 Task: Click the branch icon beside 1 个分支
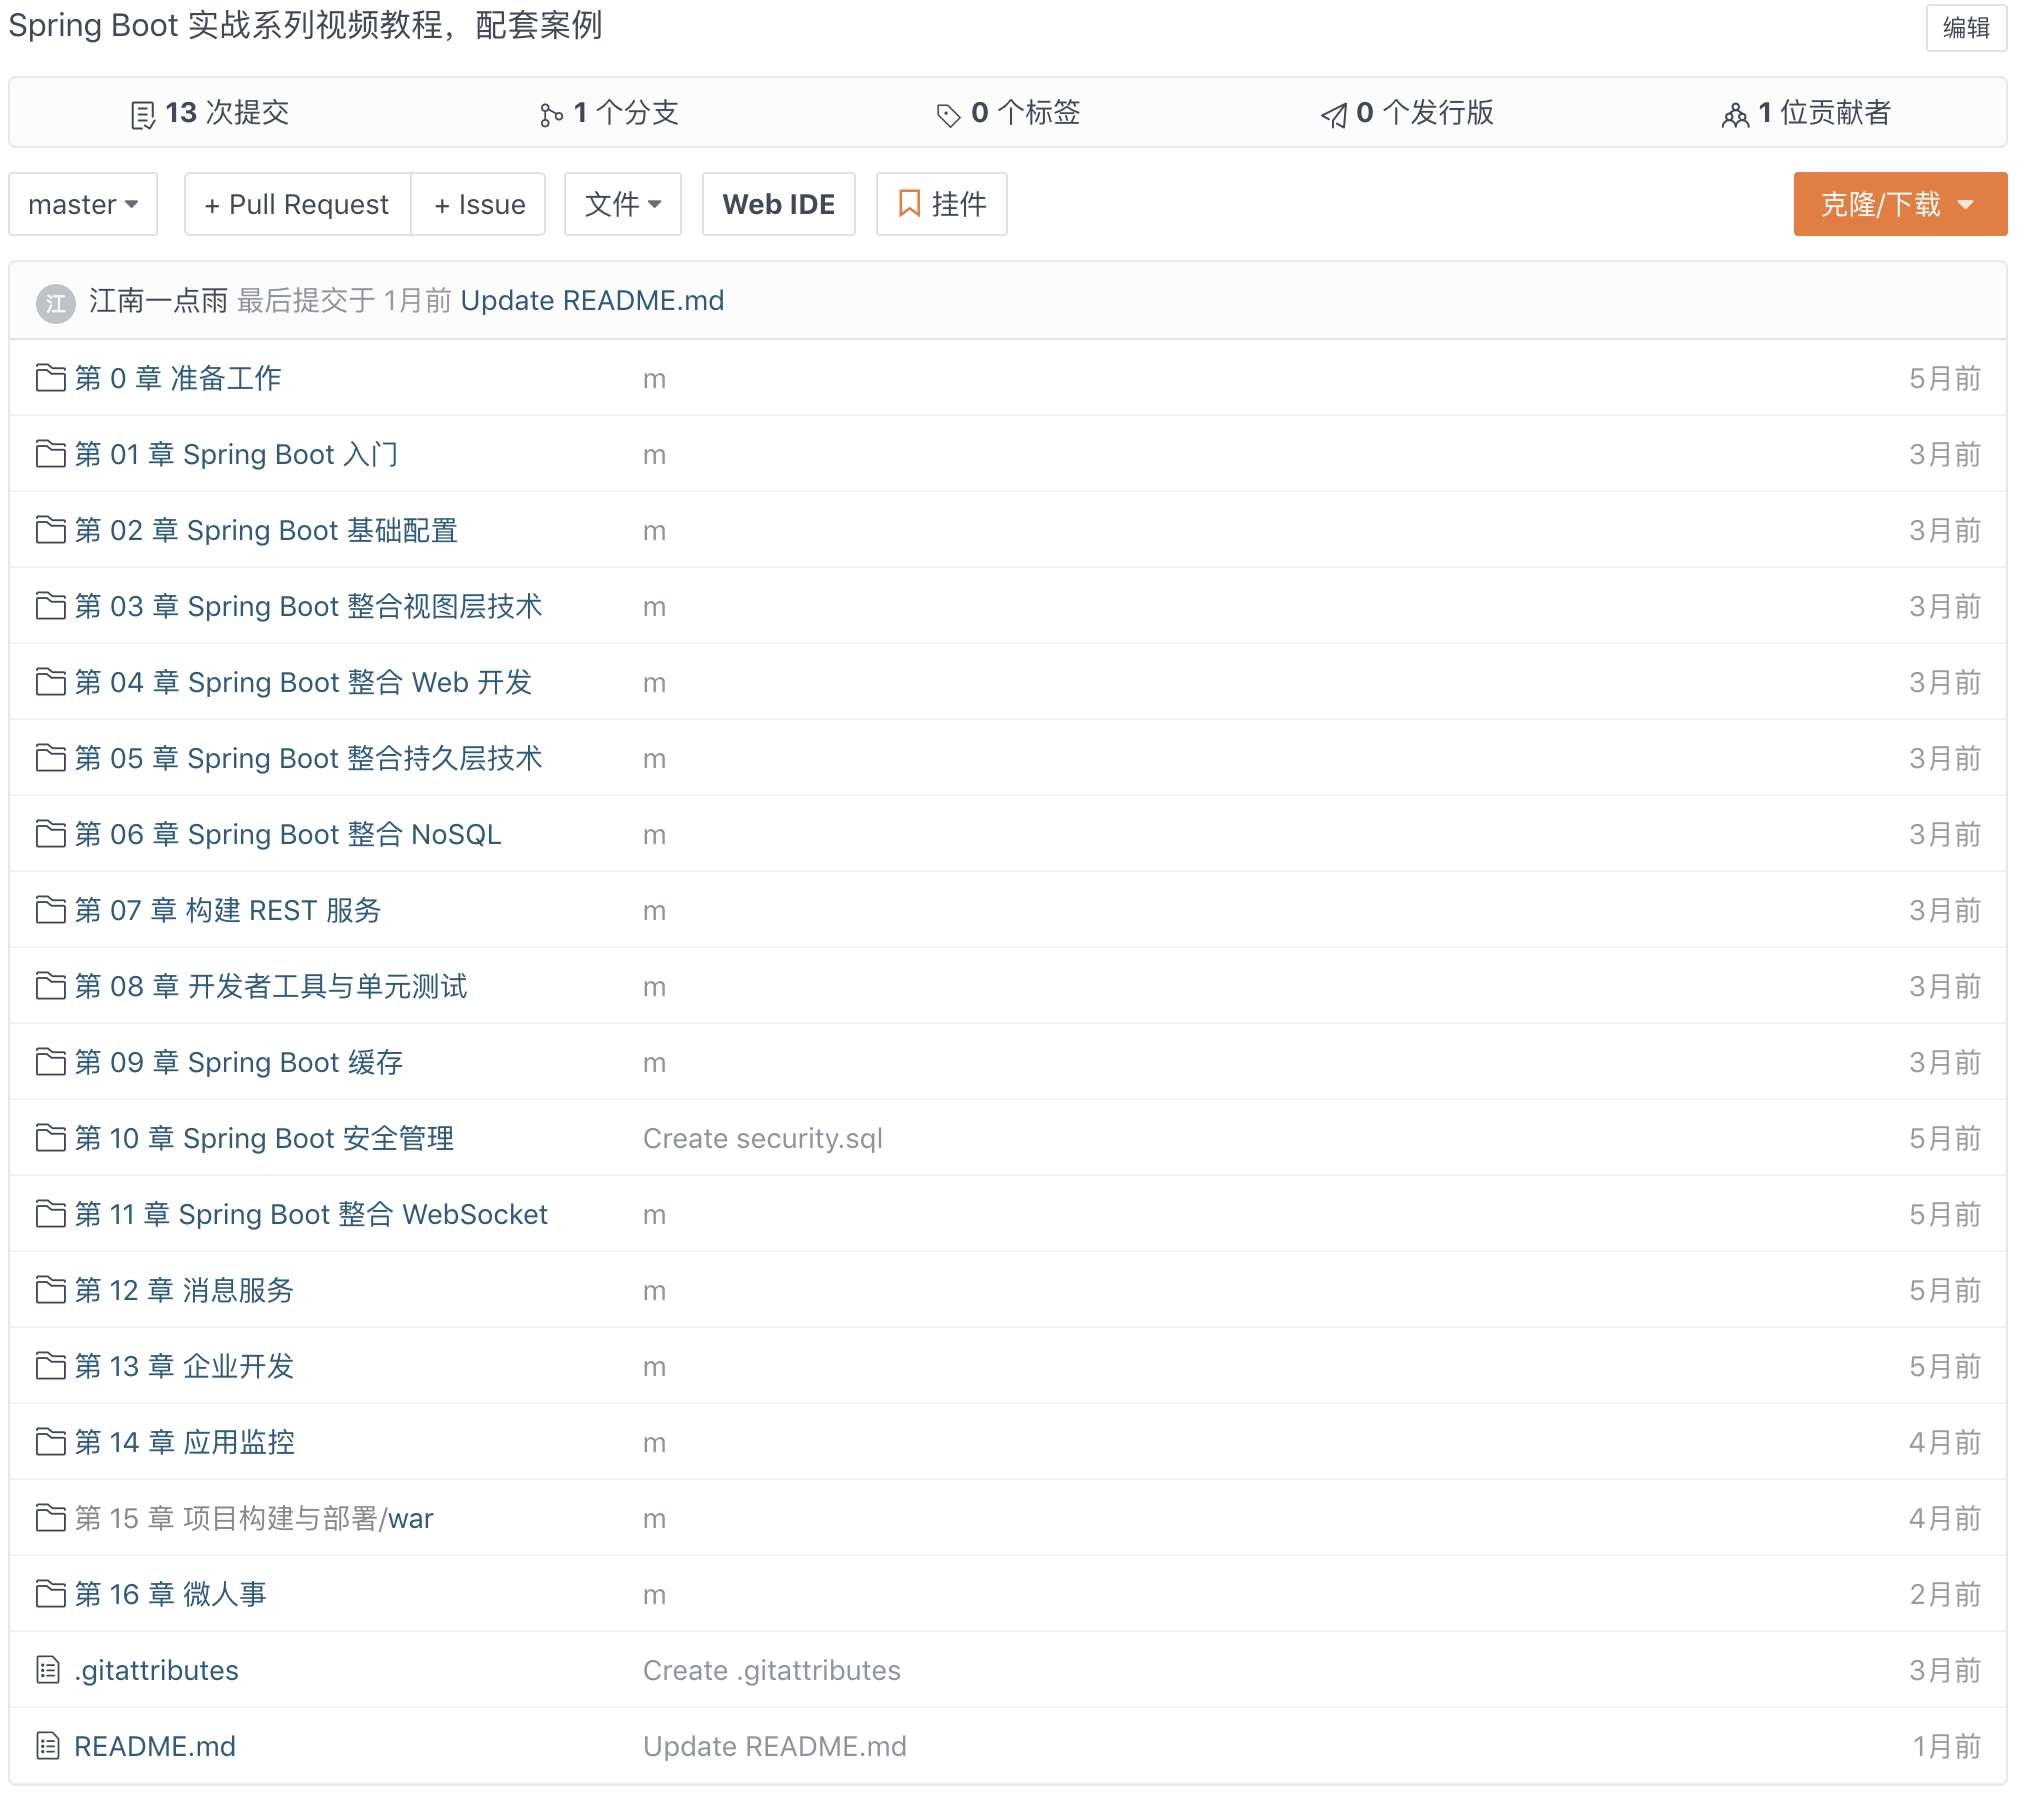551,115
